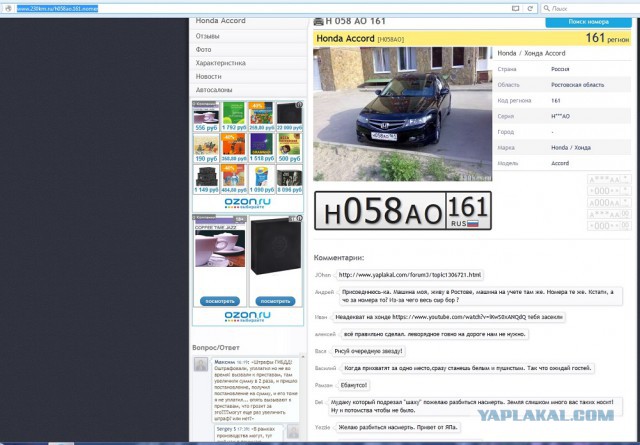Click the Вопрос/Ответ heading

click(x=216, y=347)
